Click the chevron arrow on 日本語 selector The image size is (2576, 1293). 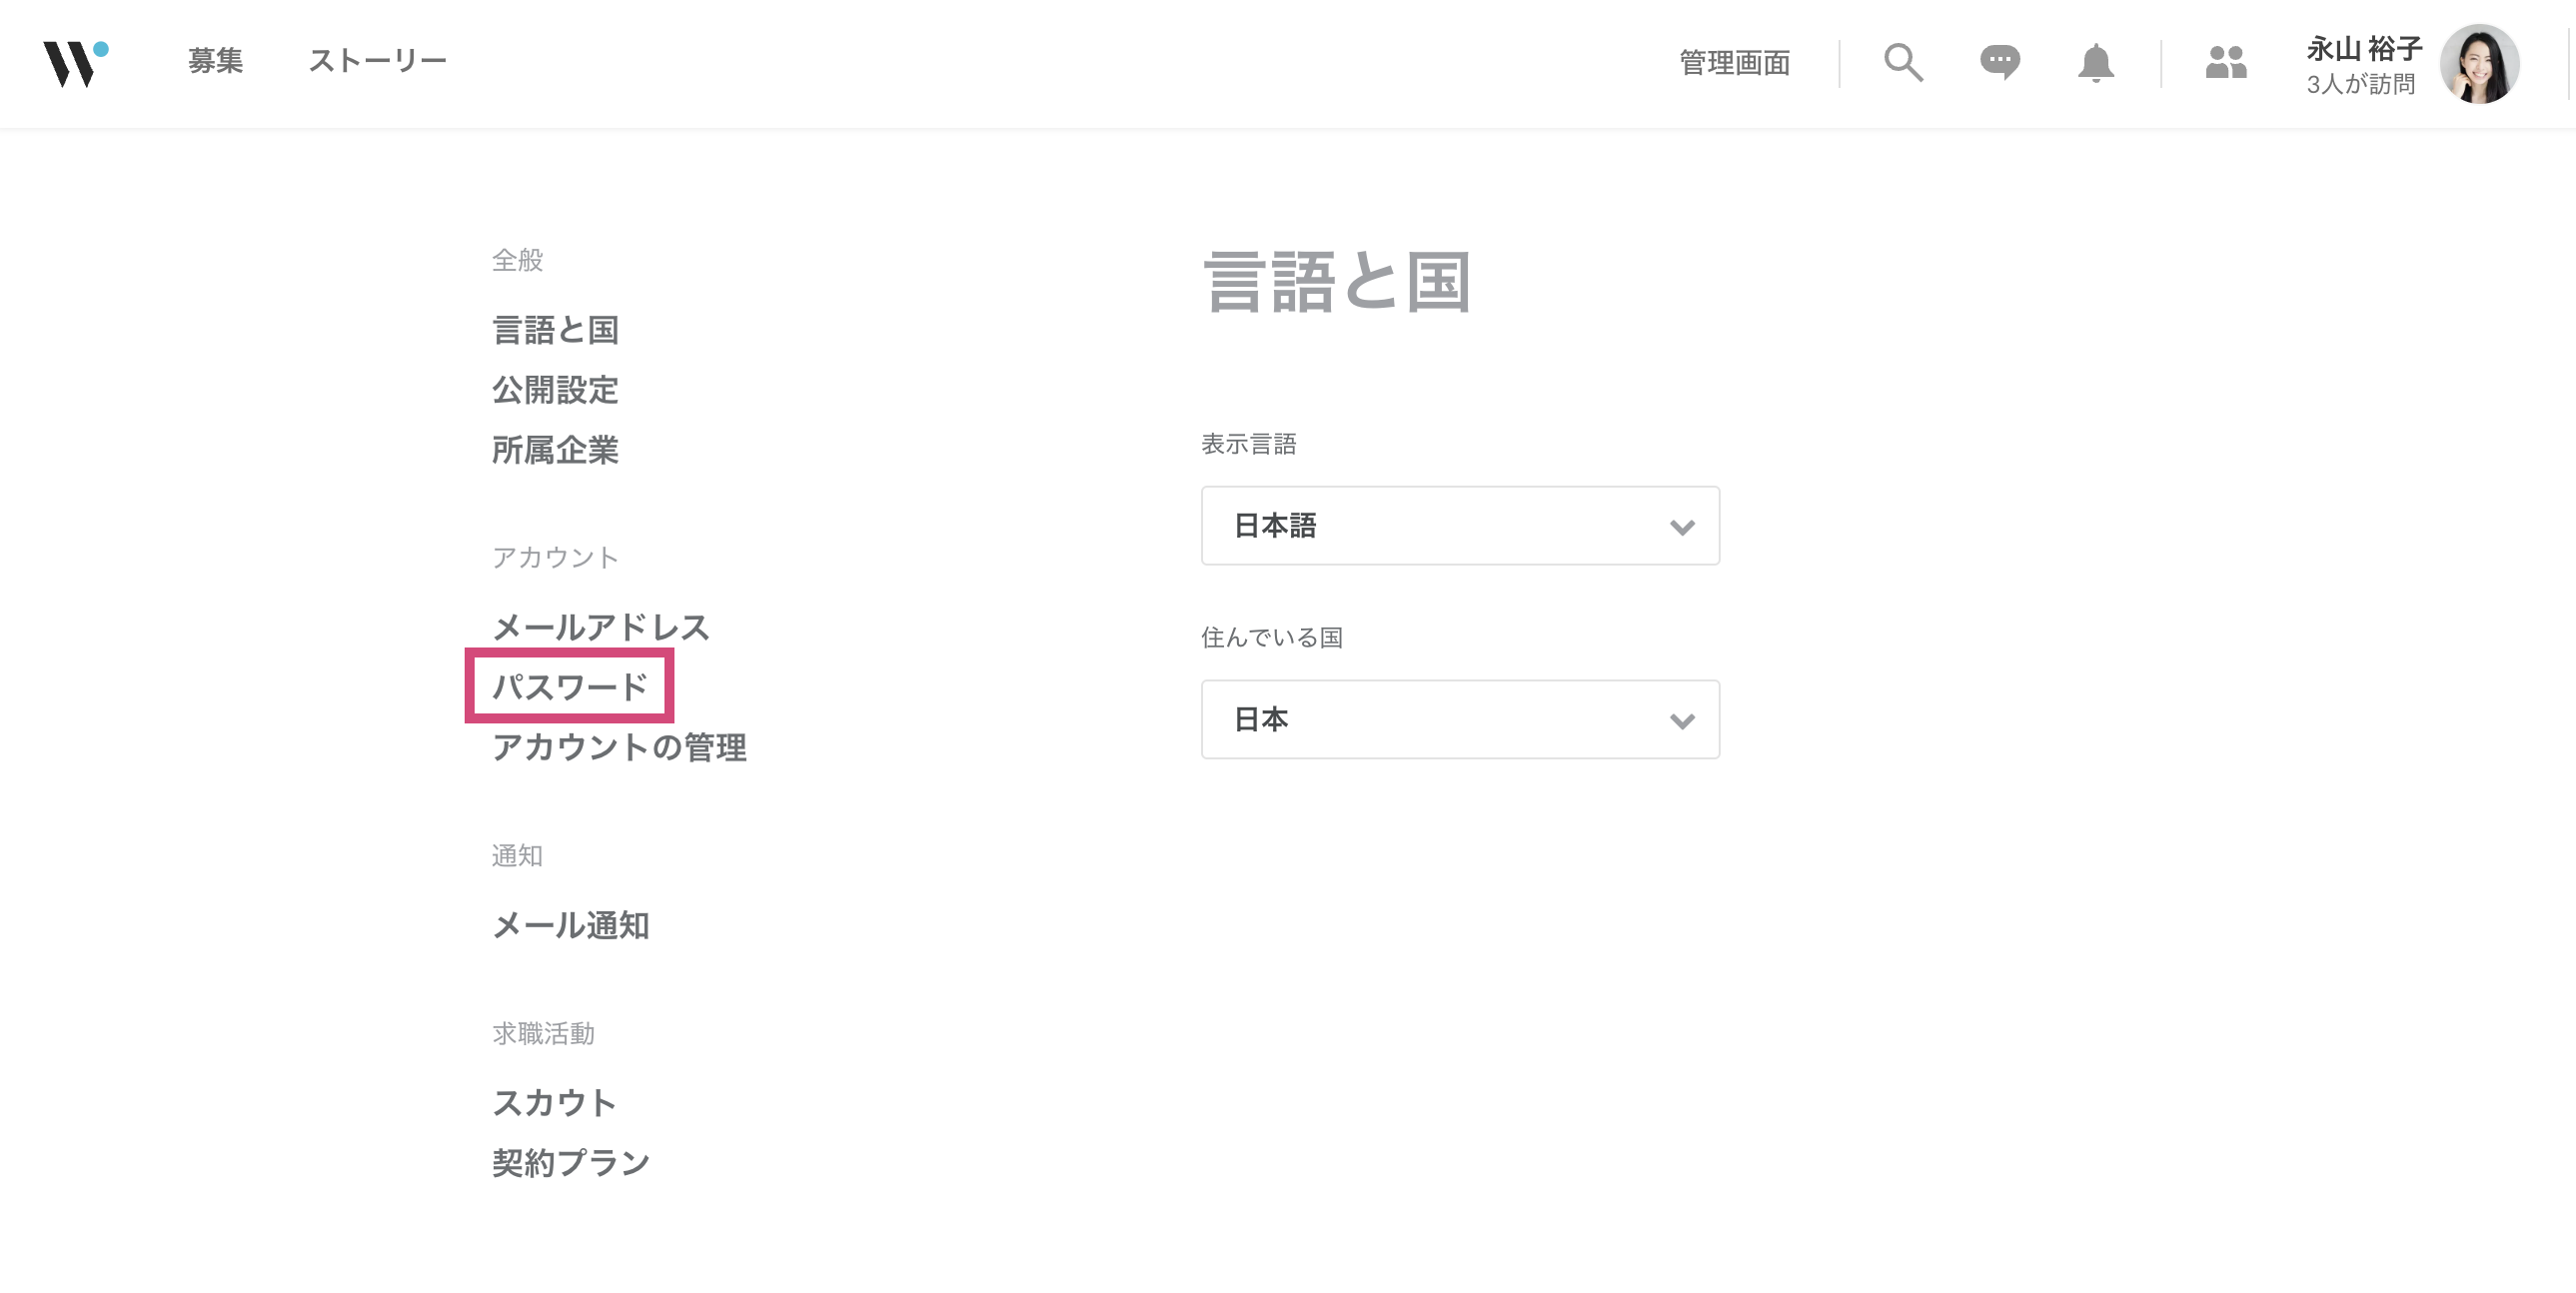pyautogui.click(x=1682, y=527)
